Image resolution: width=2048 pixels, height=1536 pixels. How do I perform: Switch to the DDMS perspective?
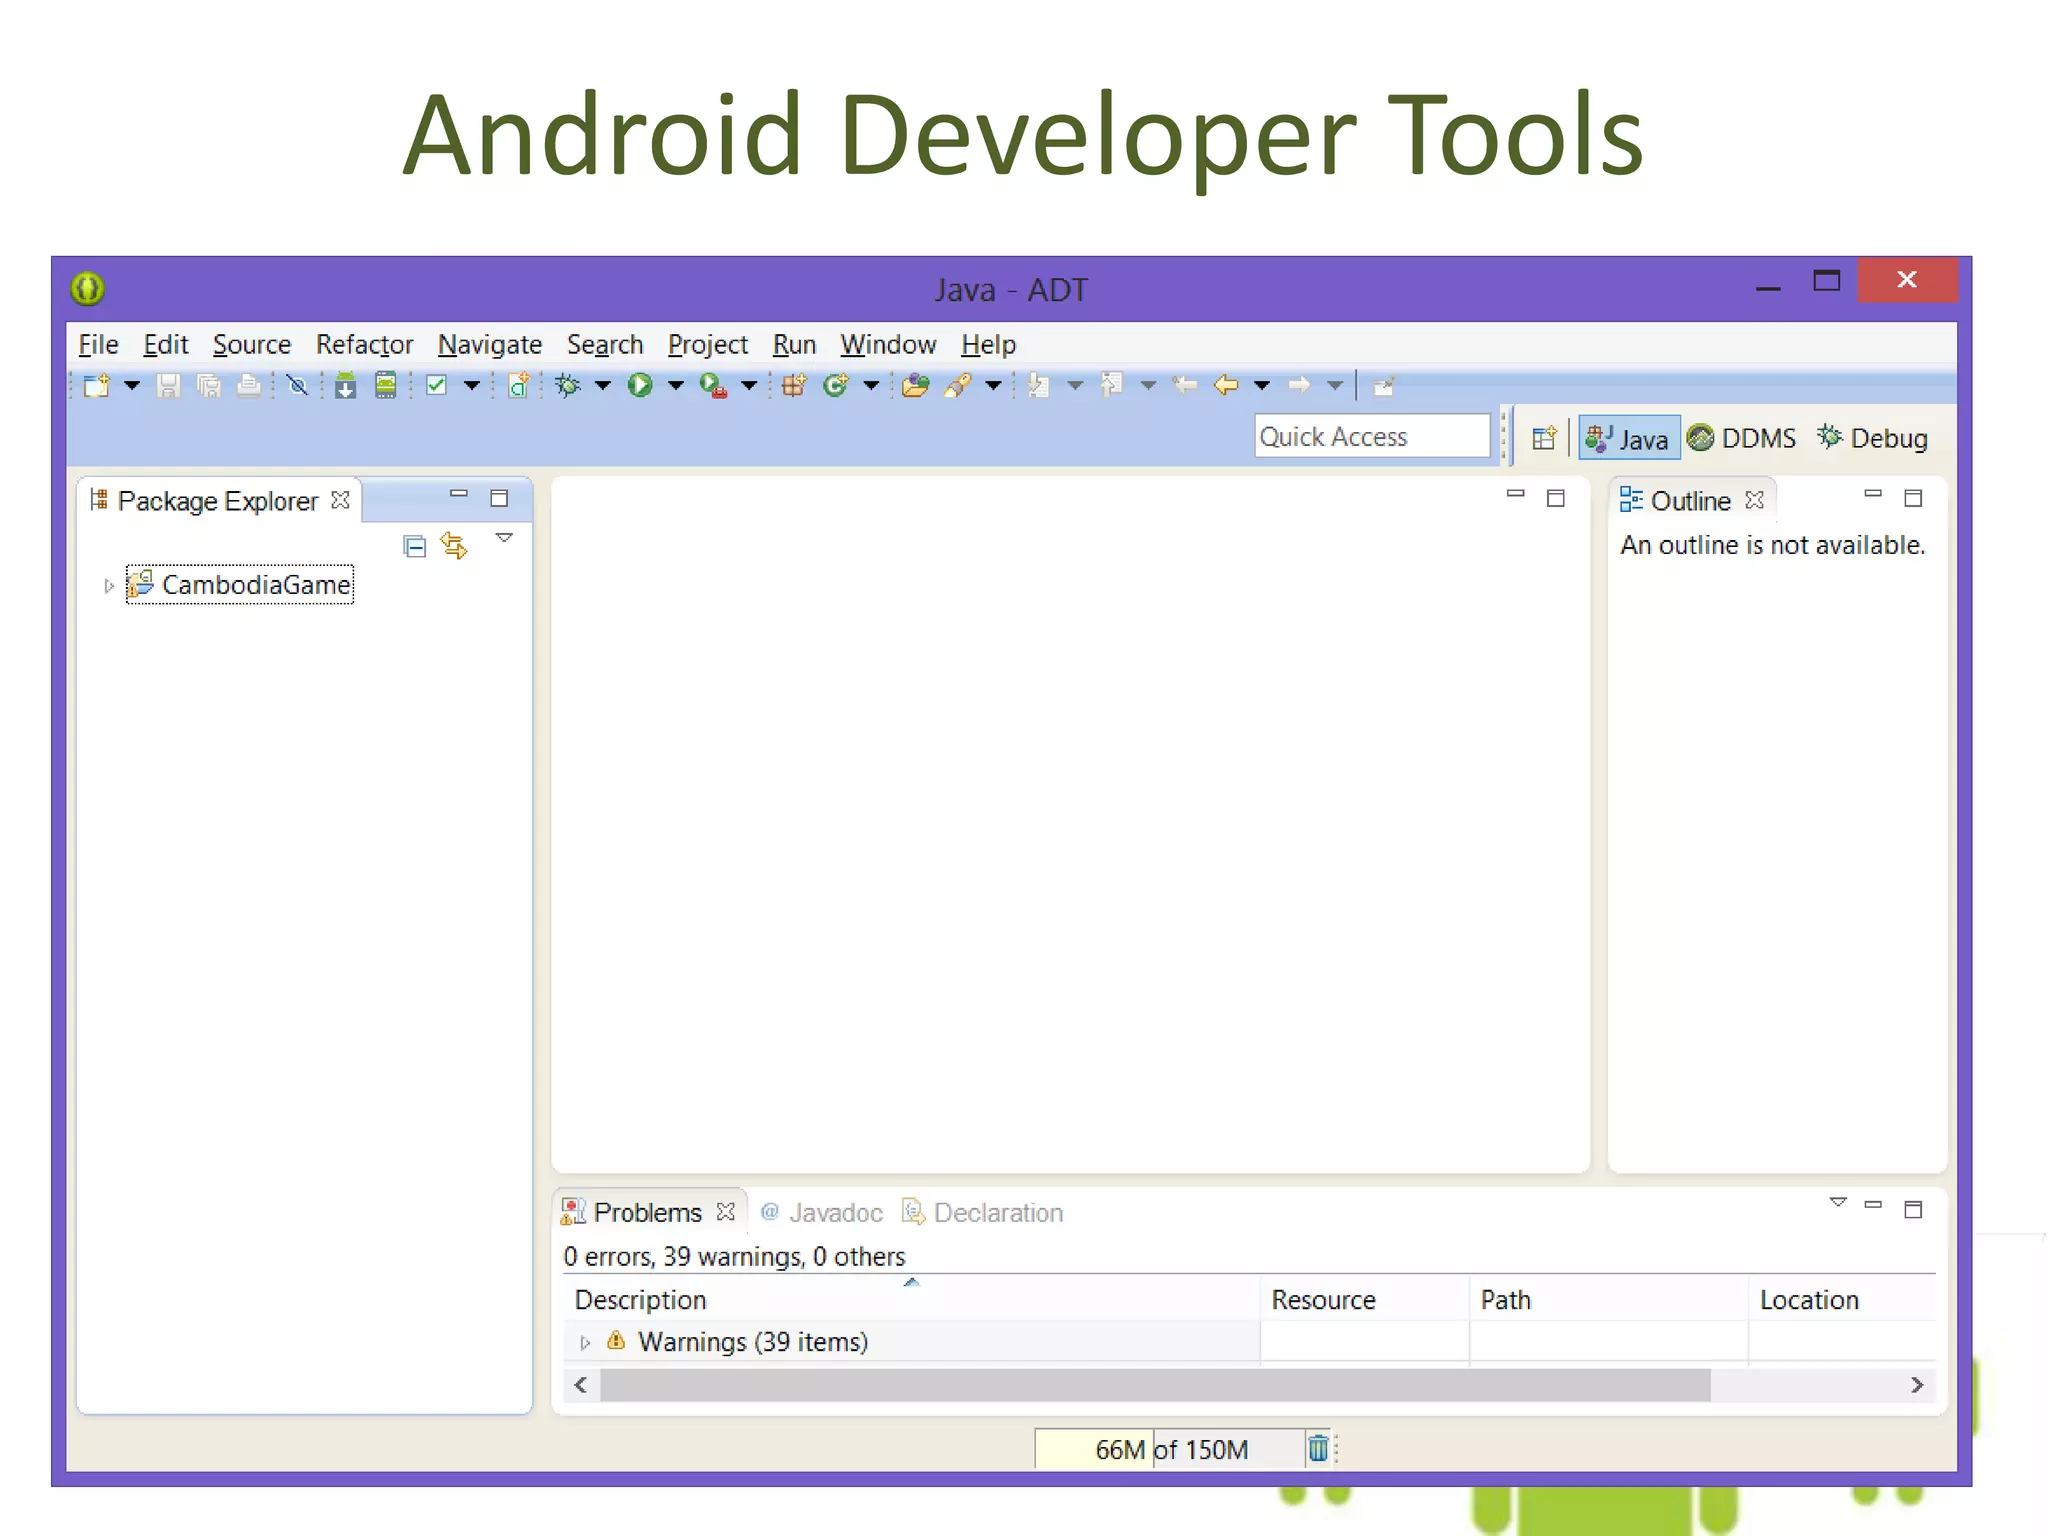1741,438
